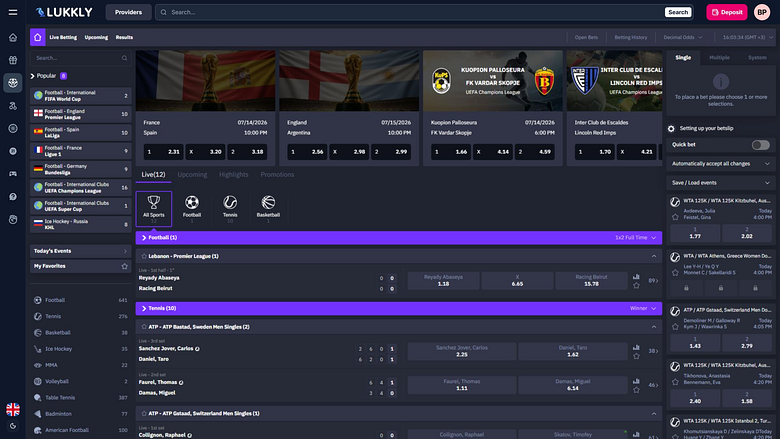Open statistics for Faurel Thomas match

[x=636, y=381]
